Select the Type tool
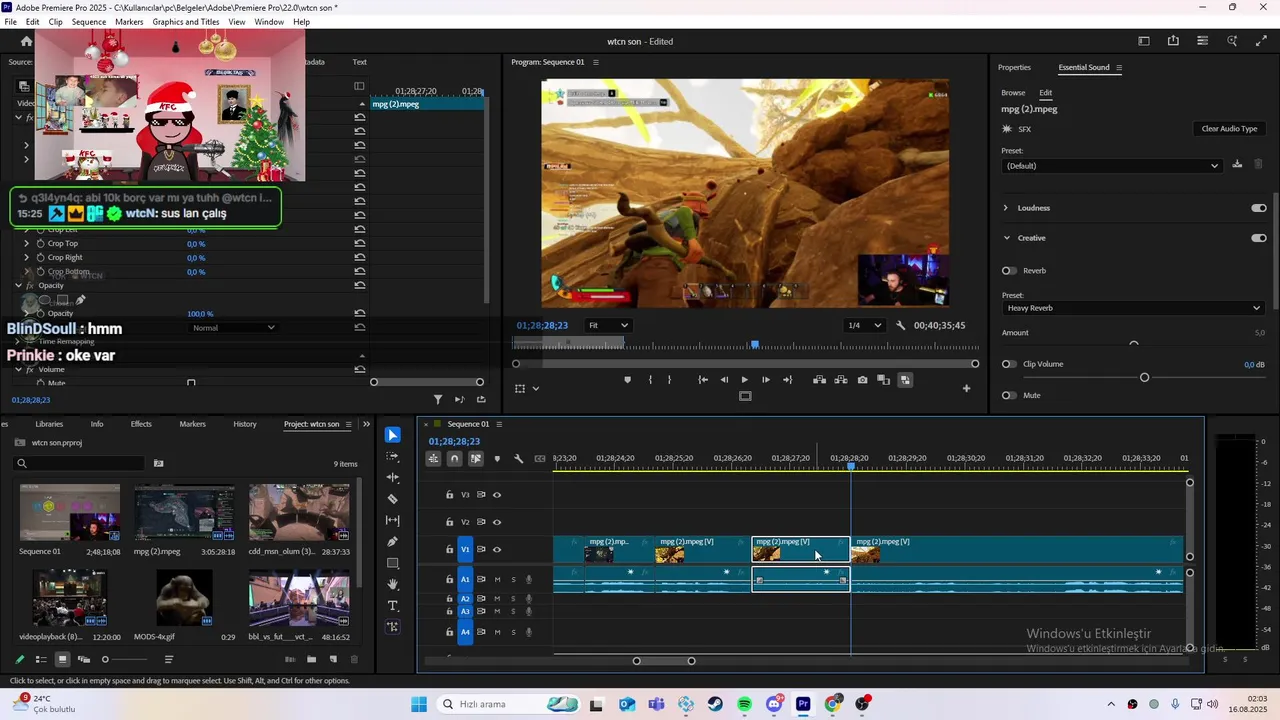1280x720 pixels. [393, 606]
